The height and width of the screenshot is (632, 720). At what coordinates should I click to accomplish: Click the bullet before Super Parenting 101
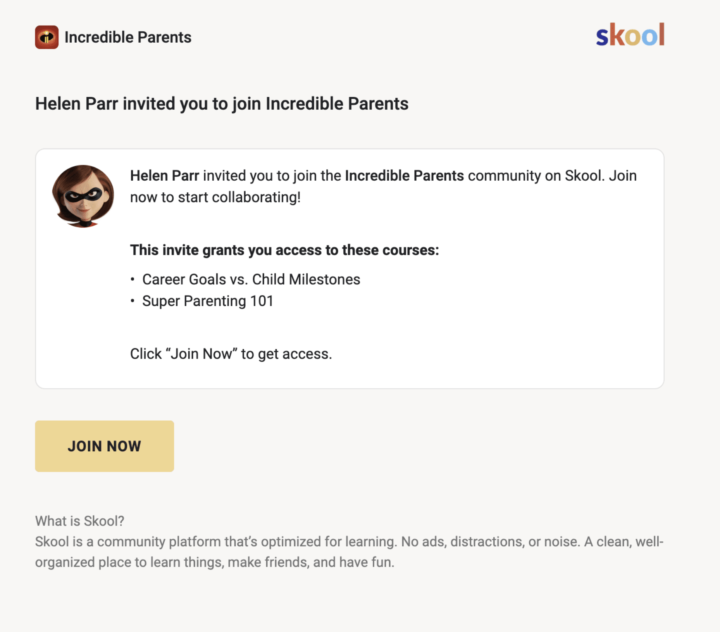point(132,301)
